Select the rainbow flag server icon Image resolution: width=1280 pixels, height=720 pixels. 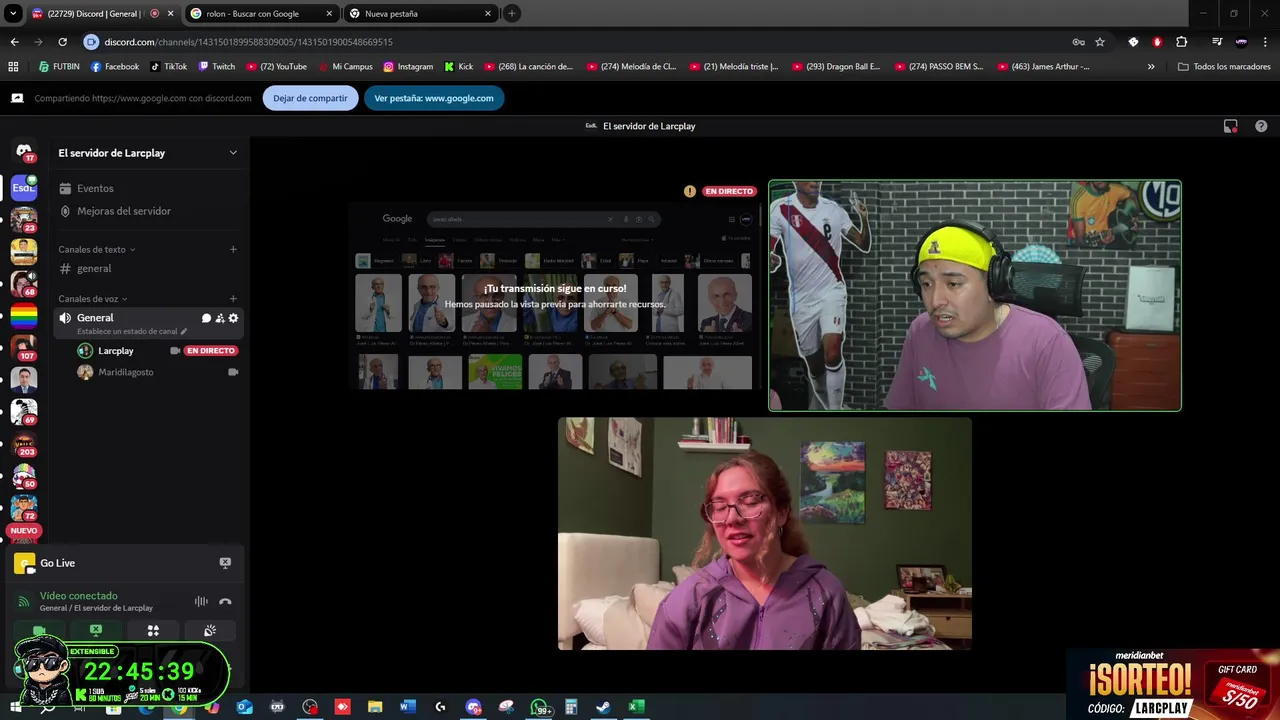tap(24, 317)
